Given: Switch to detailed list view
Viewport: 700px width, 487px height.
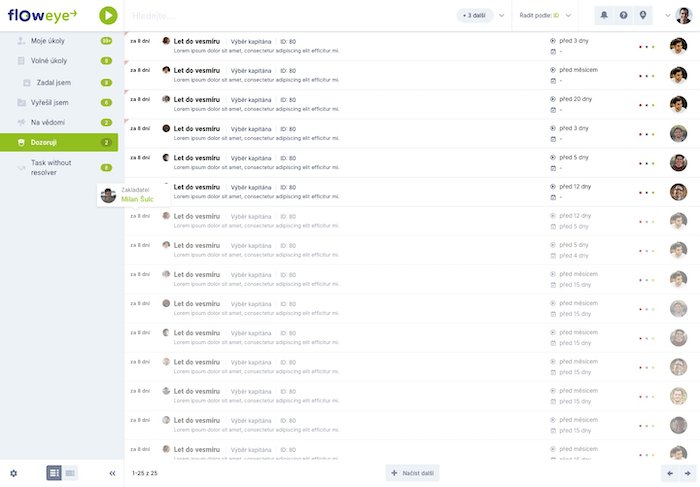Looking at the screenshot, I should 54,472.
